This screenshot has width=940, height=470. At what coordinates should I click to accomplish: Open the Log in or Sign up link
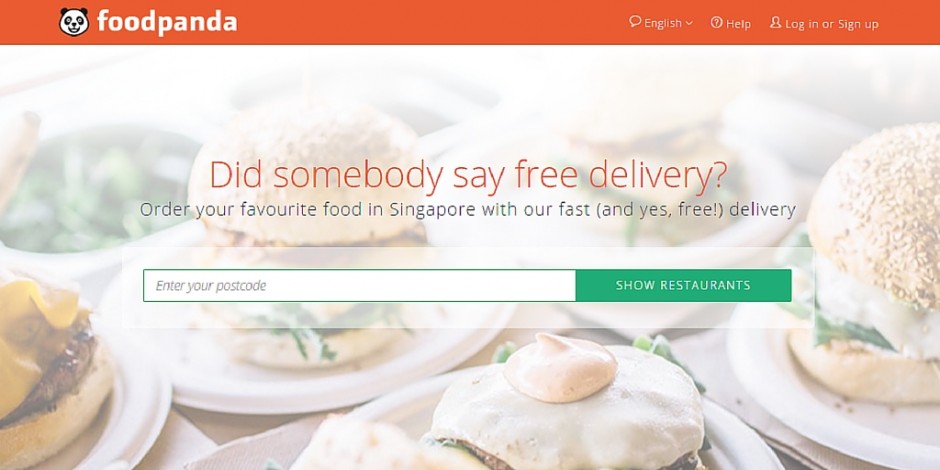[824, 23]
